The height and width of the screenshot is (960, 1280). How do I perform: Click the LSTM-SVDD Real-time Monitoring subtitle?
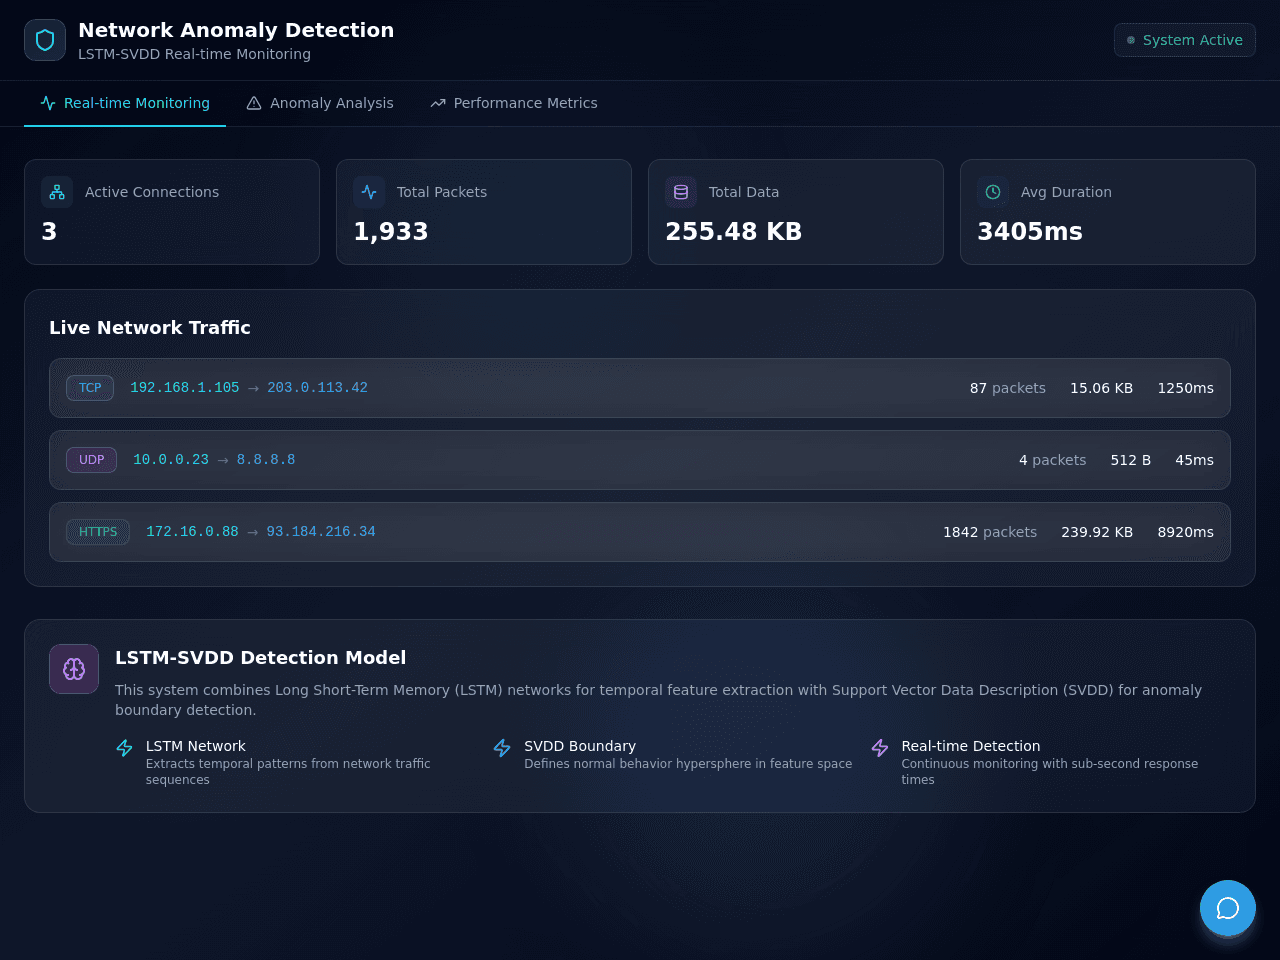pyautogui.click(x=194, y=54)
